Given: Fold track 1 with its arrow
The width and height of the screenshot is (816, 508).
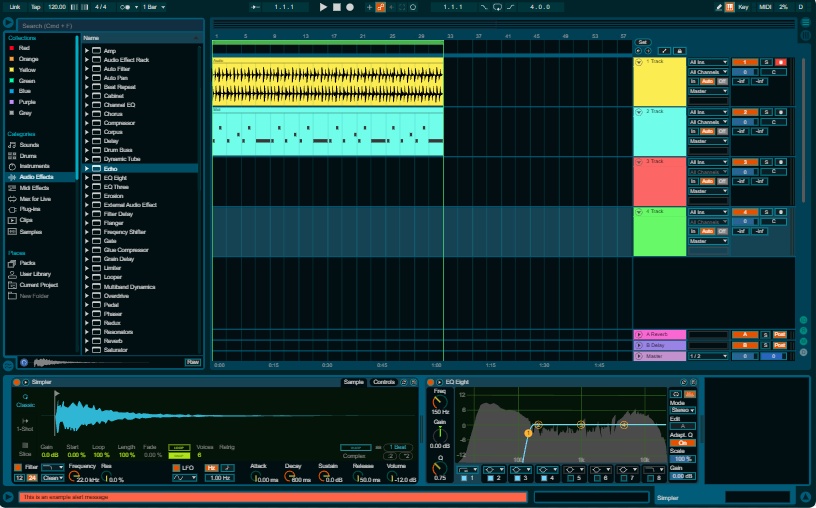Looking at the screenshot, I should pyautogui.click(x=639, y=62).
